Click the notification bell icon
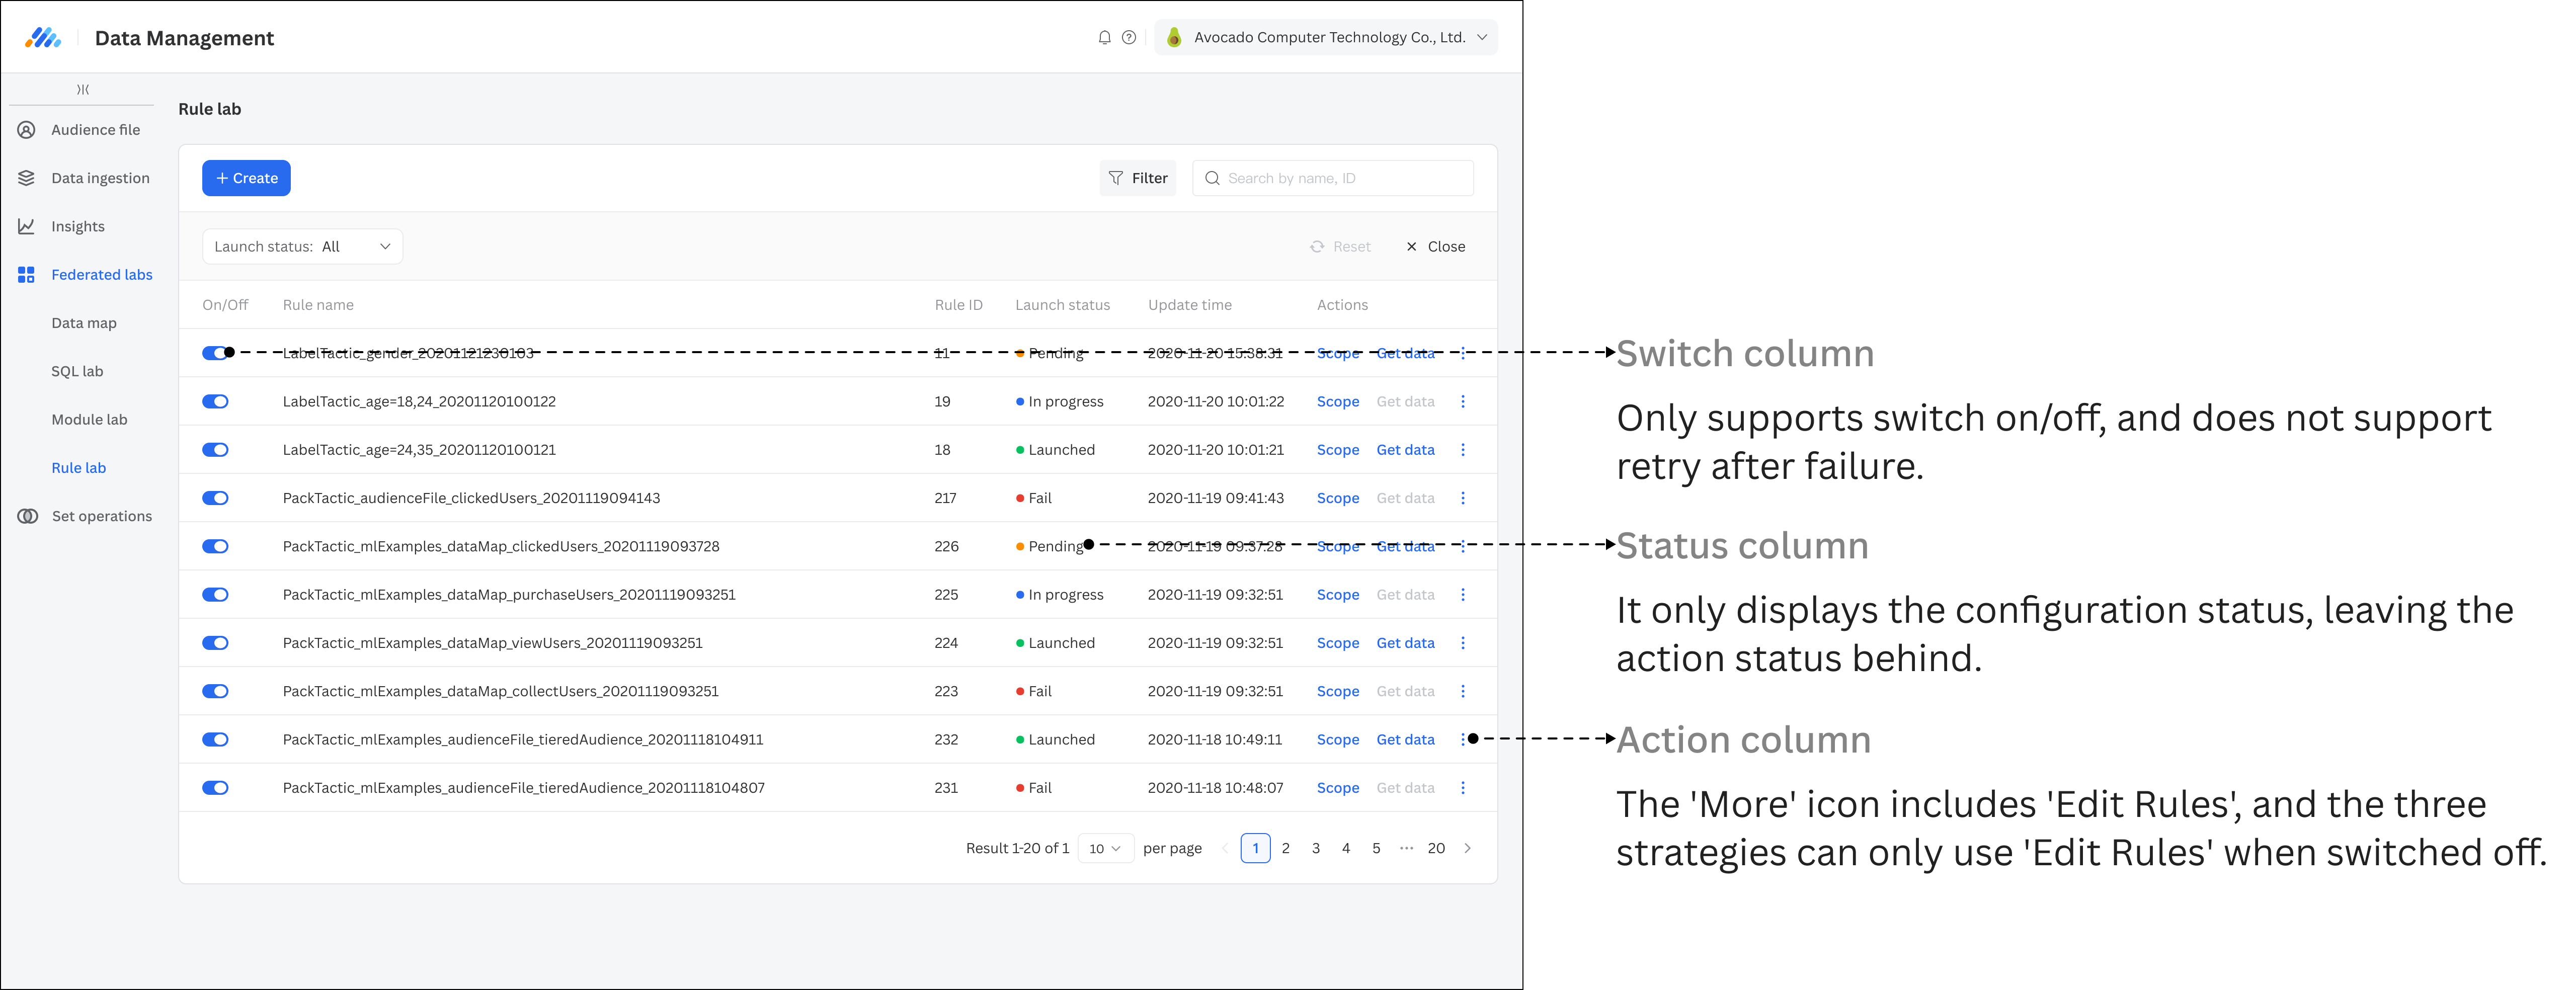Screen dimensions: 2576x990 click(1104, 38)
